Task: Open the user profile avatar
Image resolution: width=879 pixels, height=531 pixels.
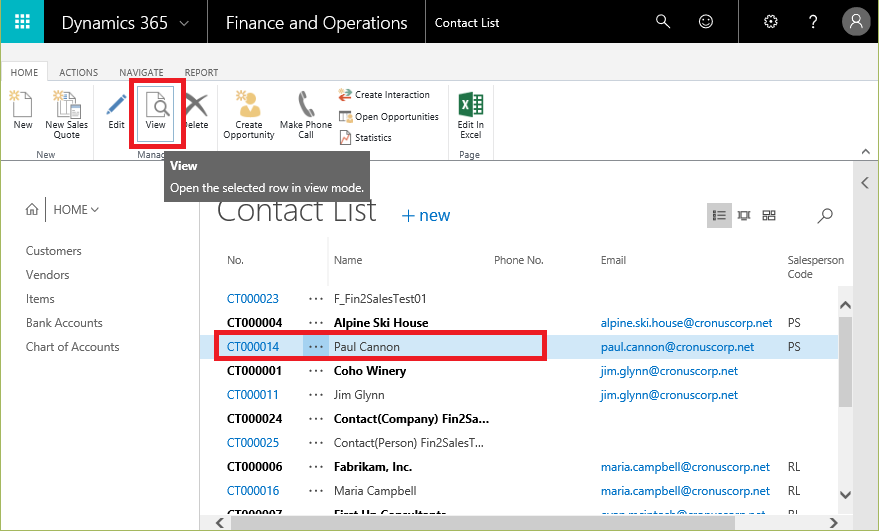Action: coord(856,22)
